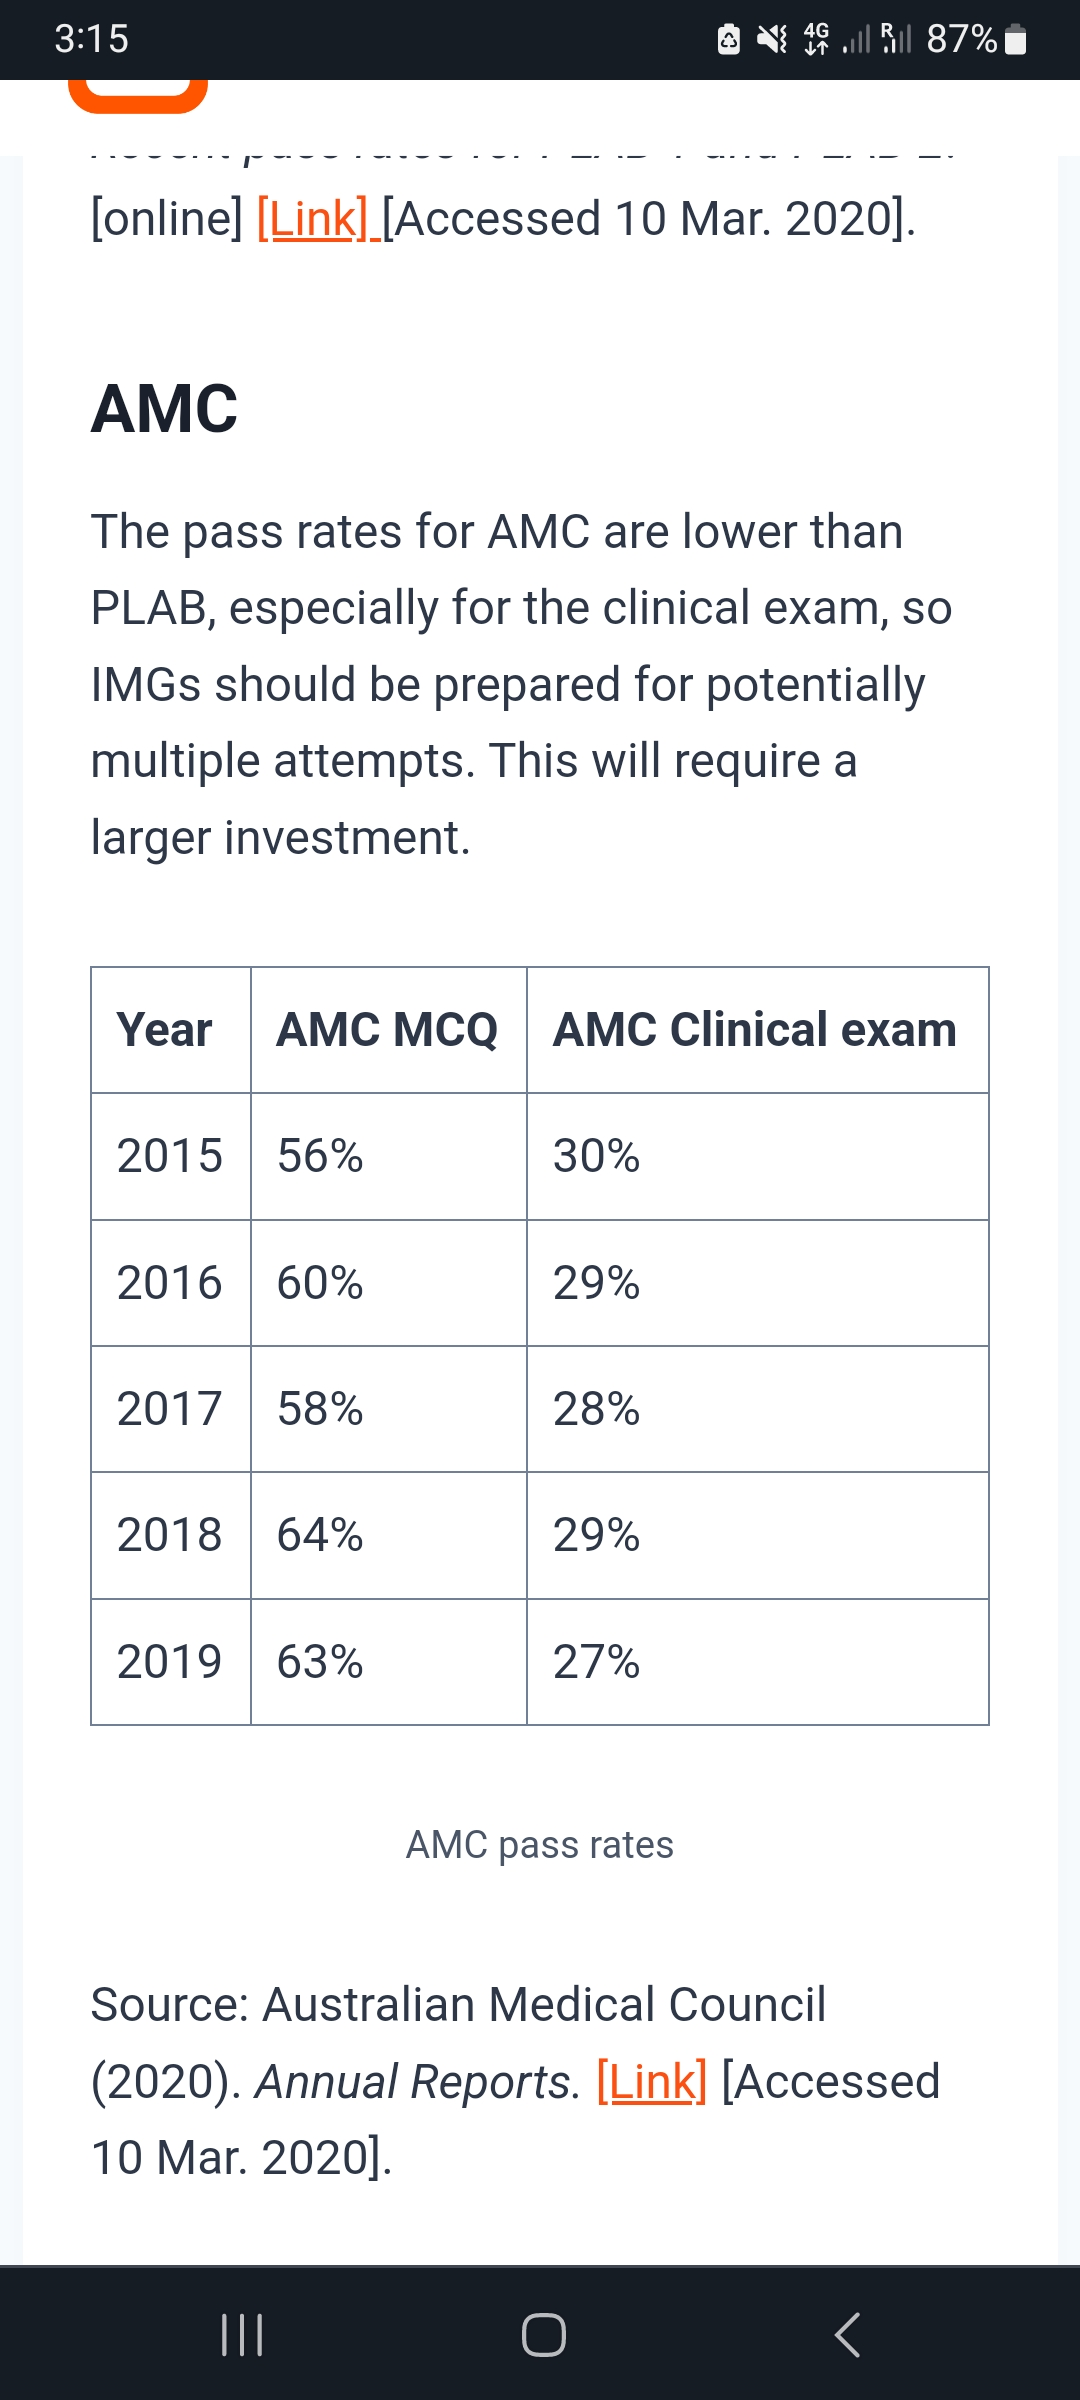Open the Recents navigation icon

(x=243, y=2337)
